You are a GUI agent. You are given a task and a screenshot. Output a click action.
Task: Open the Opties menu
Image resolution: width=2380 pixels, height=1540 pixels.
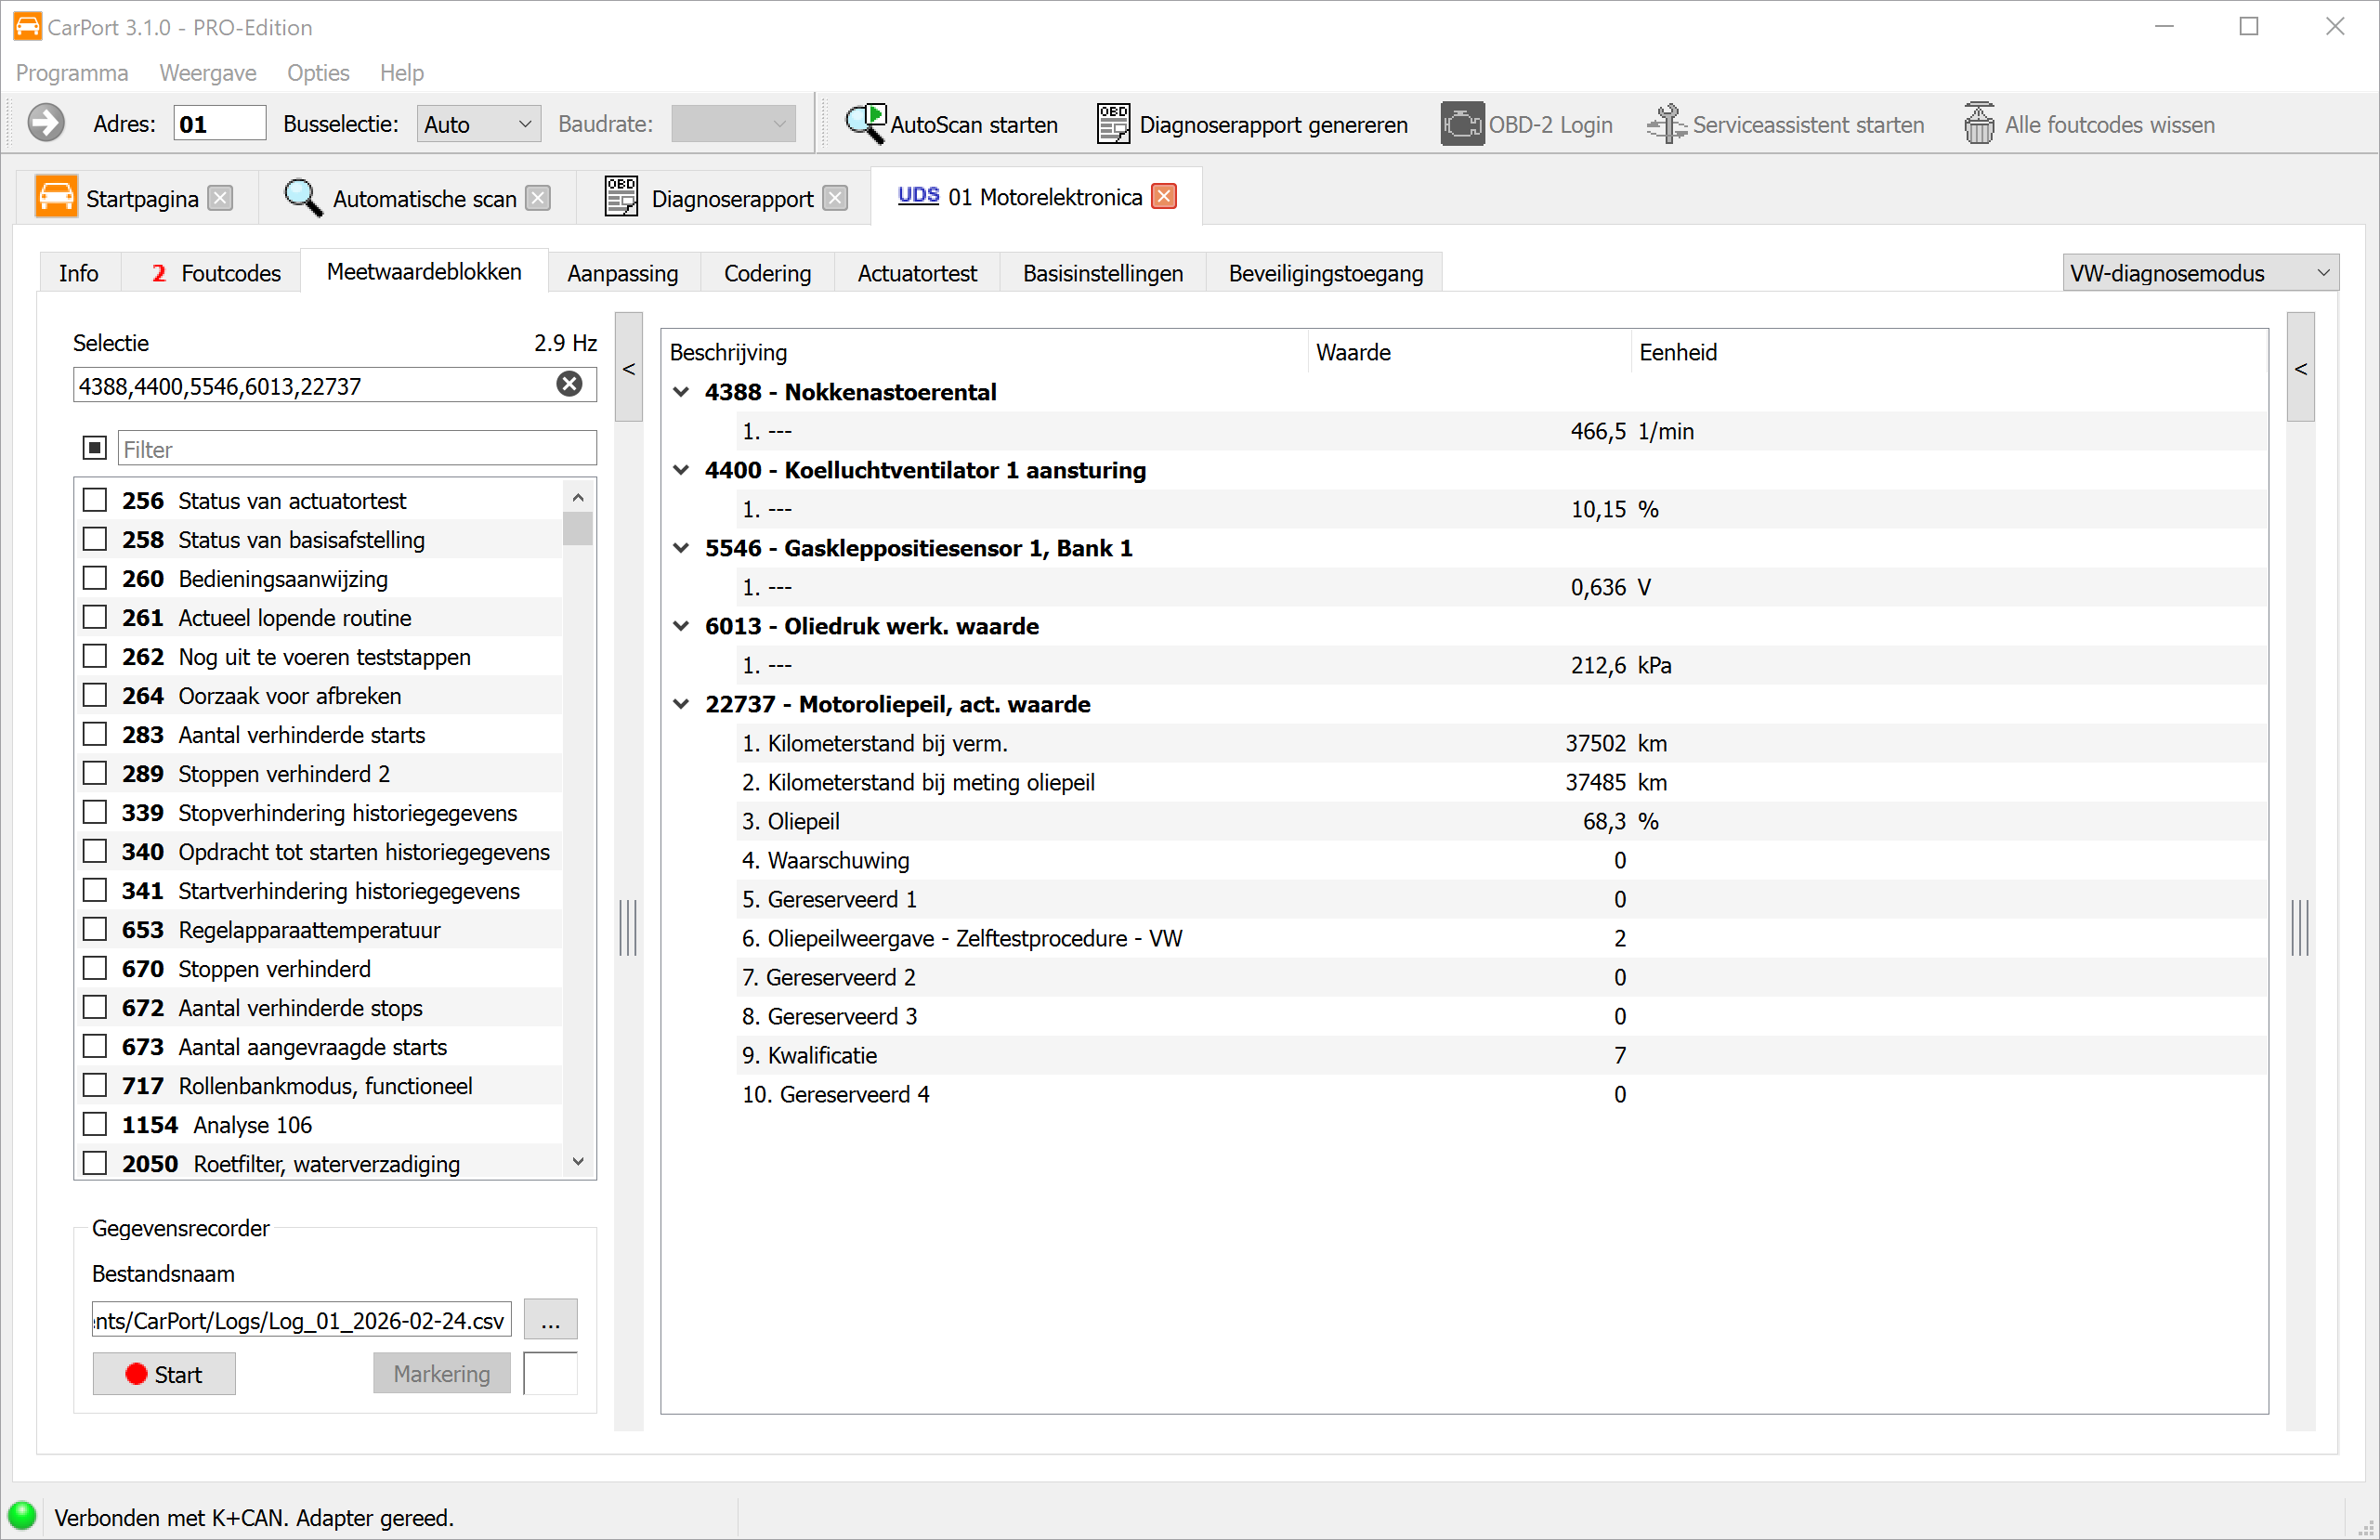[x=317, y=73]
